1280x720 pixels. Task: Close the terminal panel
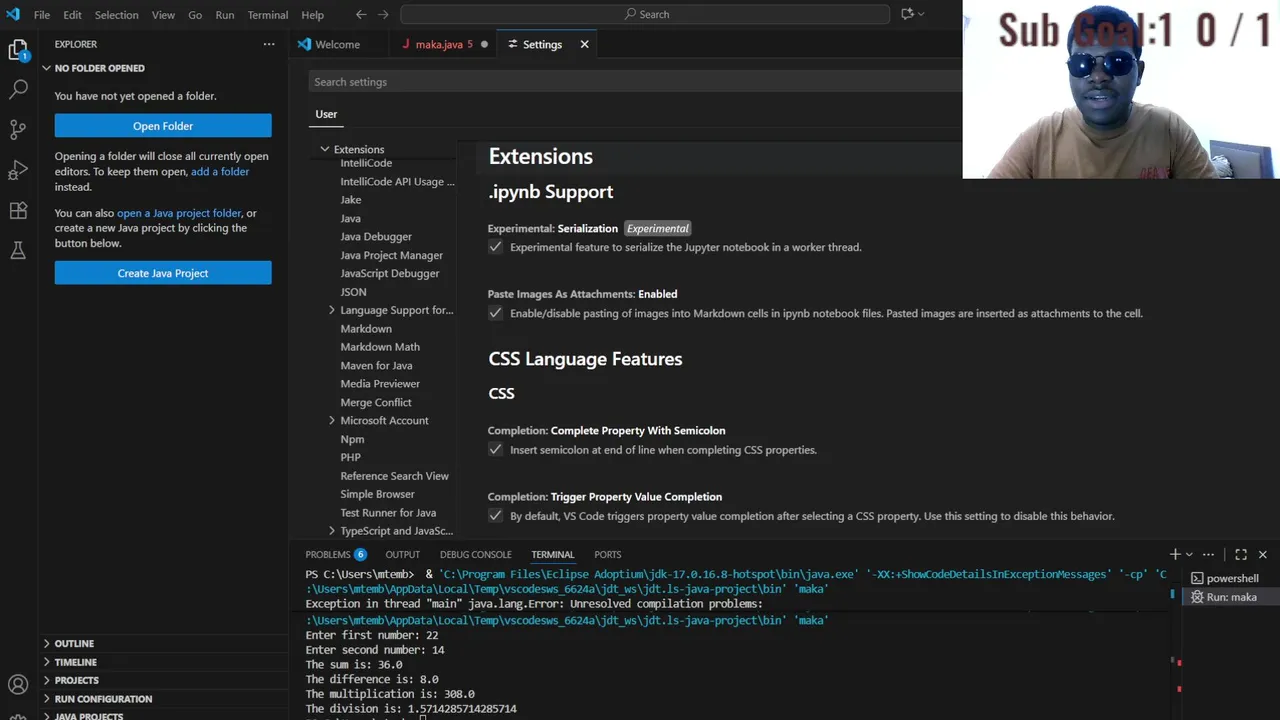coord(1263,554)
